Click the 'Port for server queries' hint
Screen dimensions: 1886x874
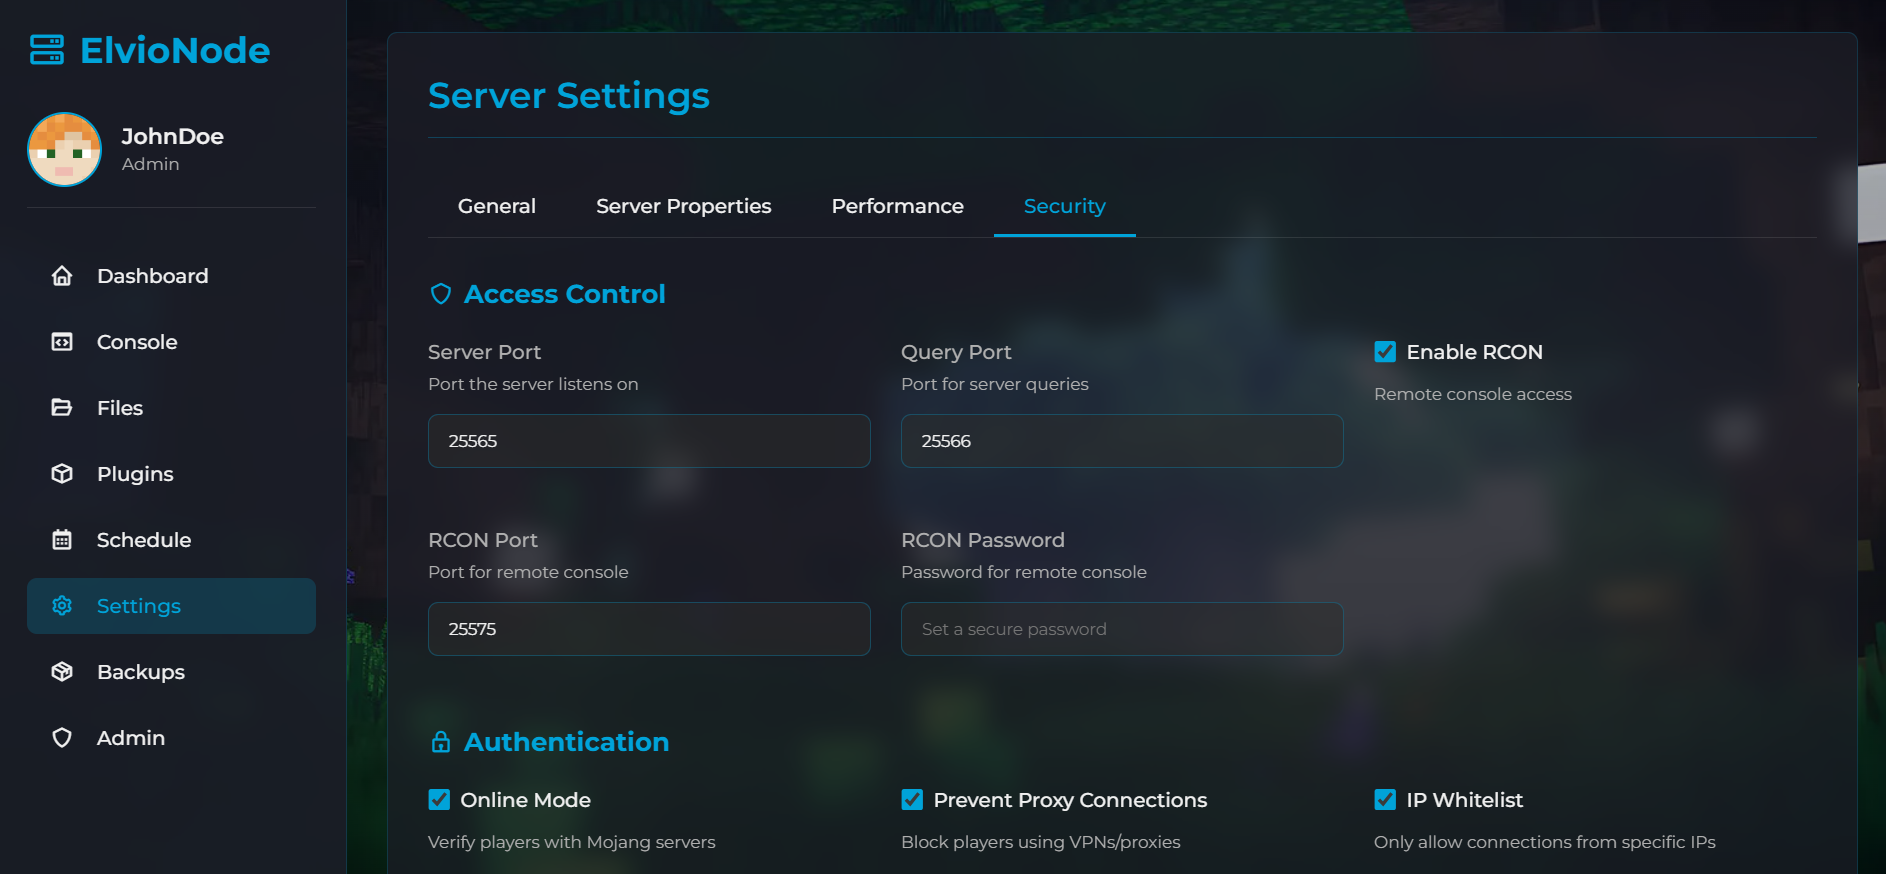(995, 384)
